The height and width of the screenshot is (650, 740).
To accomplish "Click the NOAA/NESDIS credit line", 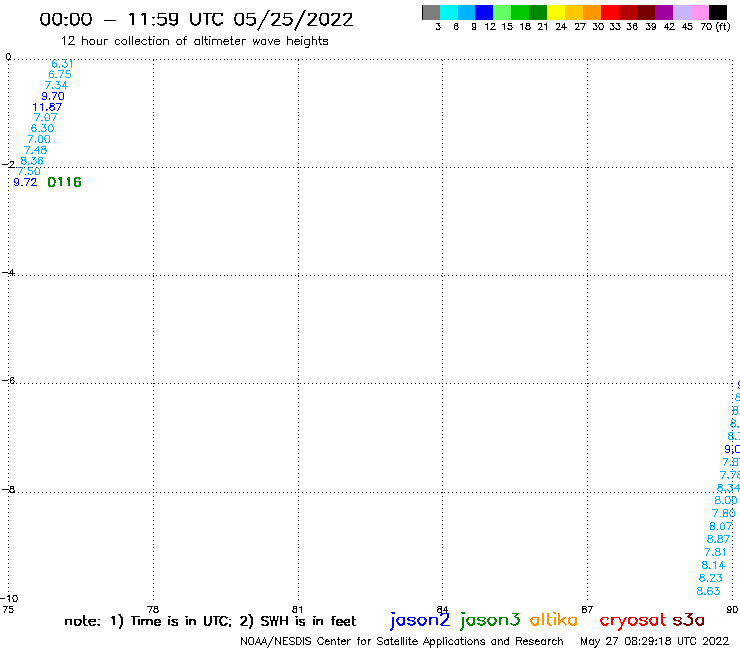I will click(402, 642).
